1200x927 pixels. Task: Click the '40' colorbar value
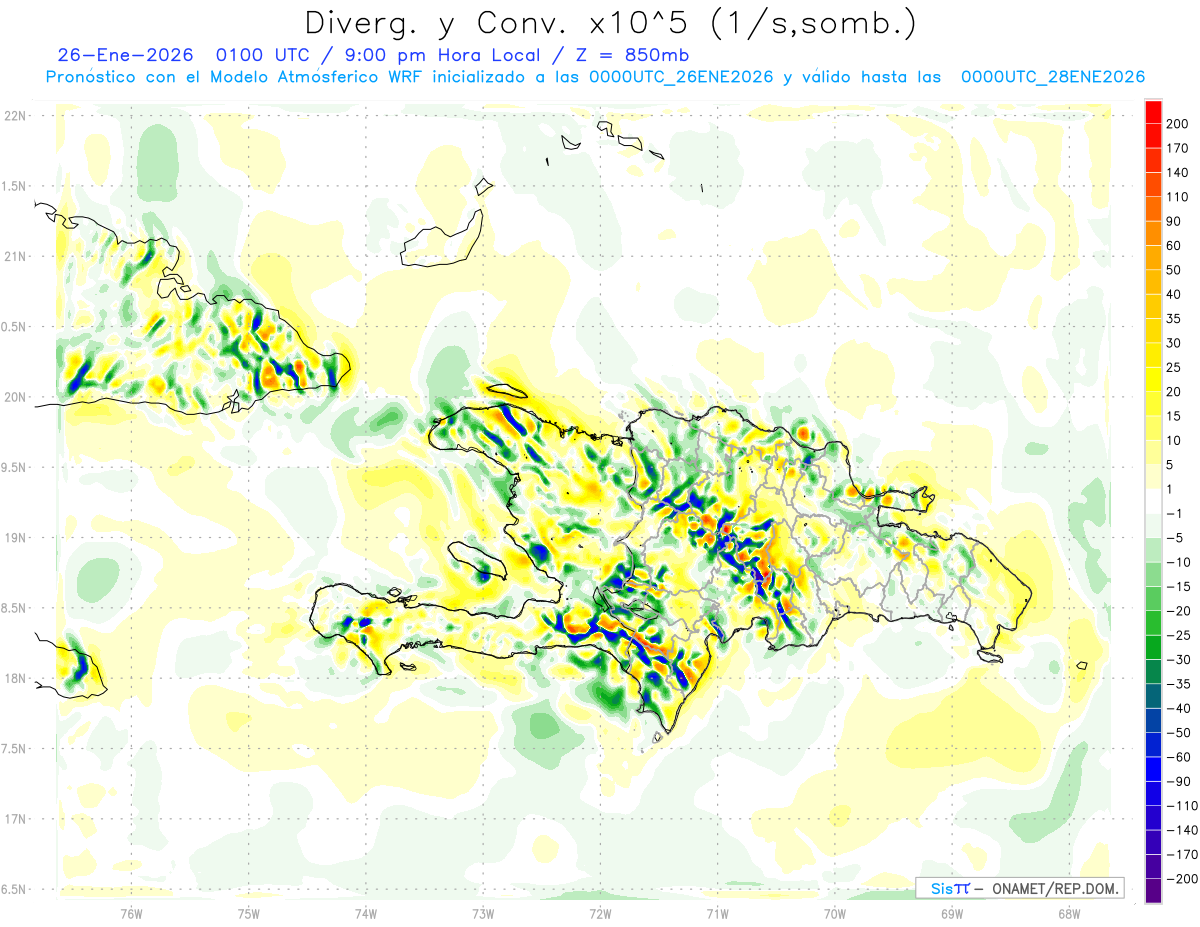pyautogui.click(x=1174, y=294)
